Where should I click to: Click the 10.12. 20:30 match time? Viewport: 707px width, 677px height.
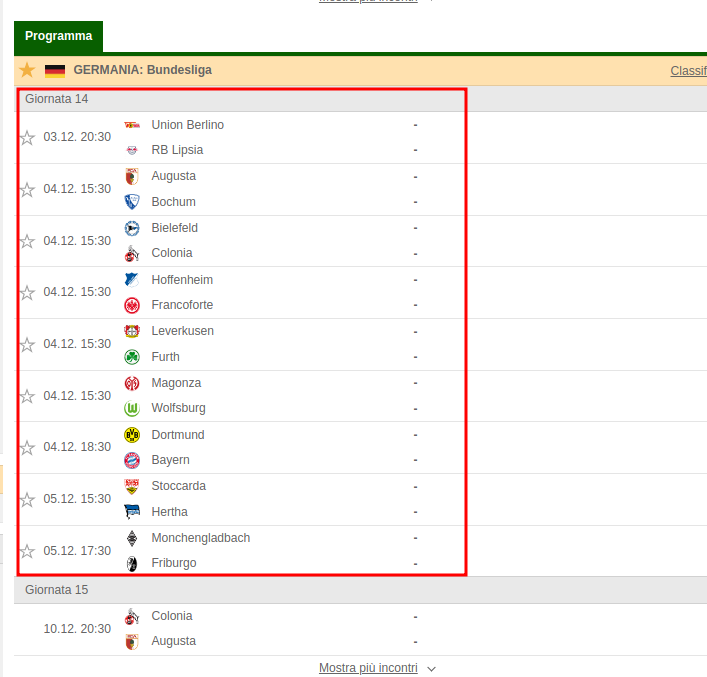tap(77, 629)
